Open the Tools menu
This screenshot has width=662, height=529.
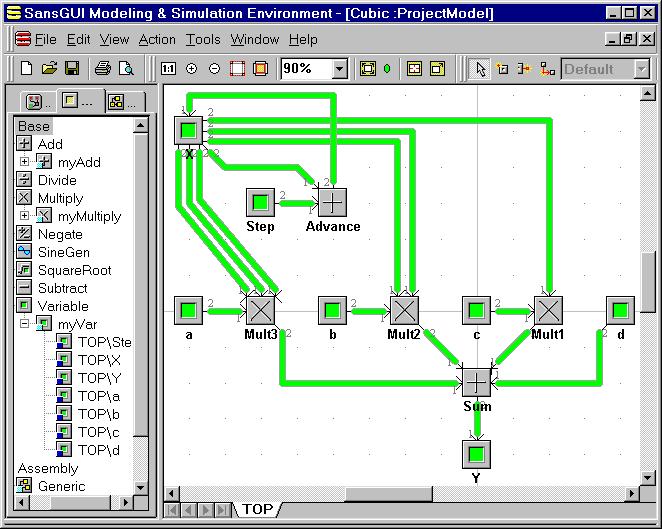click(x=203, y=39)
